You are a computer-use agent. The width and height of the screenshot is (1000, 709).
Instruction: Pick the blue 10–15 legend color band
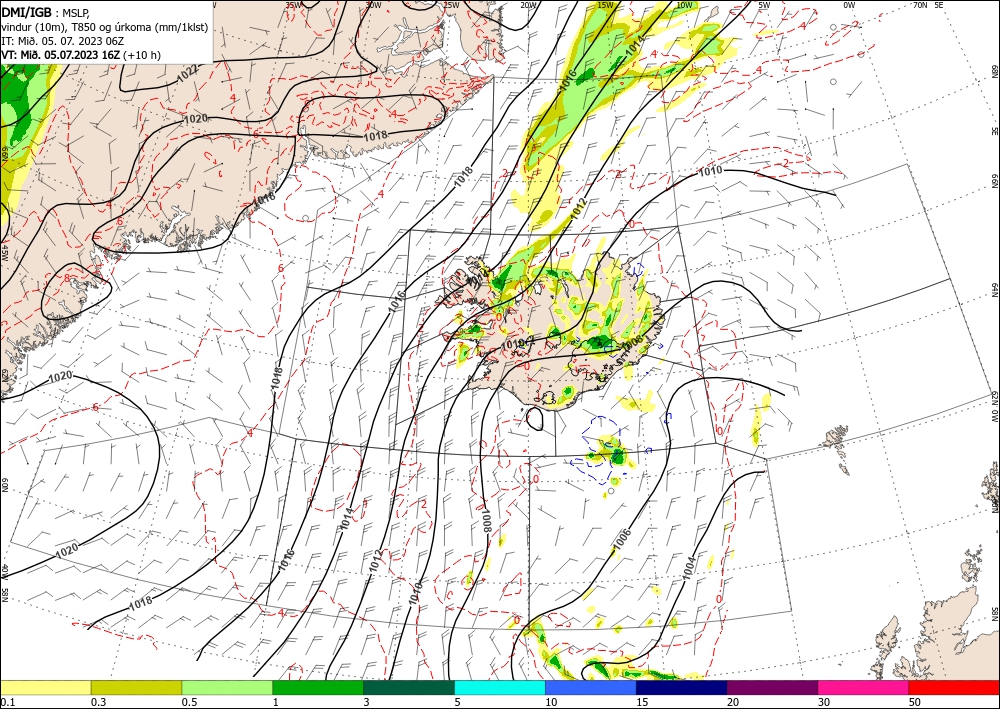(x=591, y=687)
